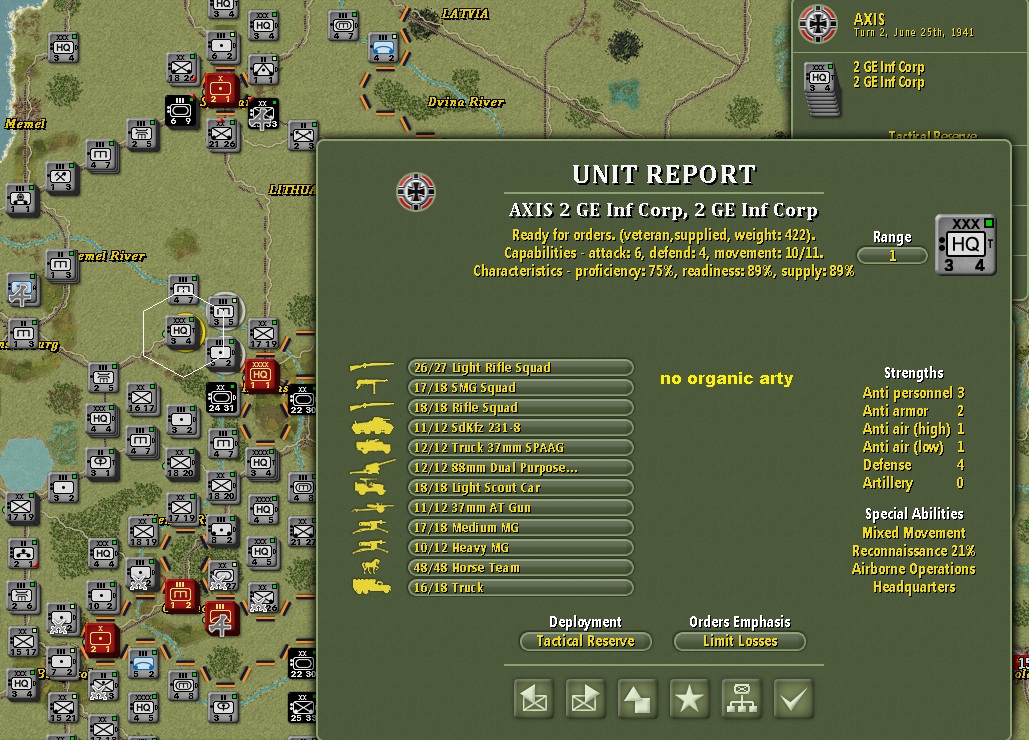Change Orders Emphasis from Limit Losses
The image size is (1029, 740).
740,641
